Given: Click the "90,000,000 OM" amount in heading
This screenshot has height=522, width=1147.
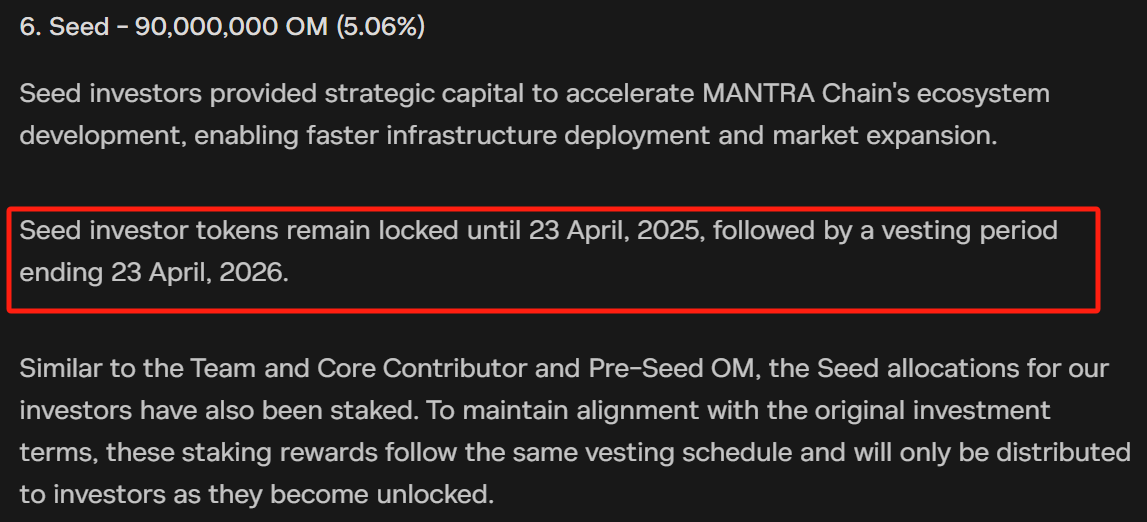Looking at the screenshot, I should [231, 27].
